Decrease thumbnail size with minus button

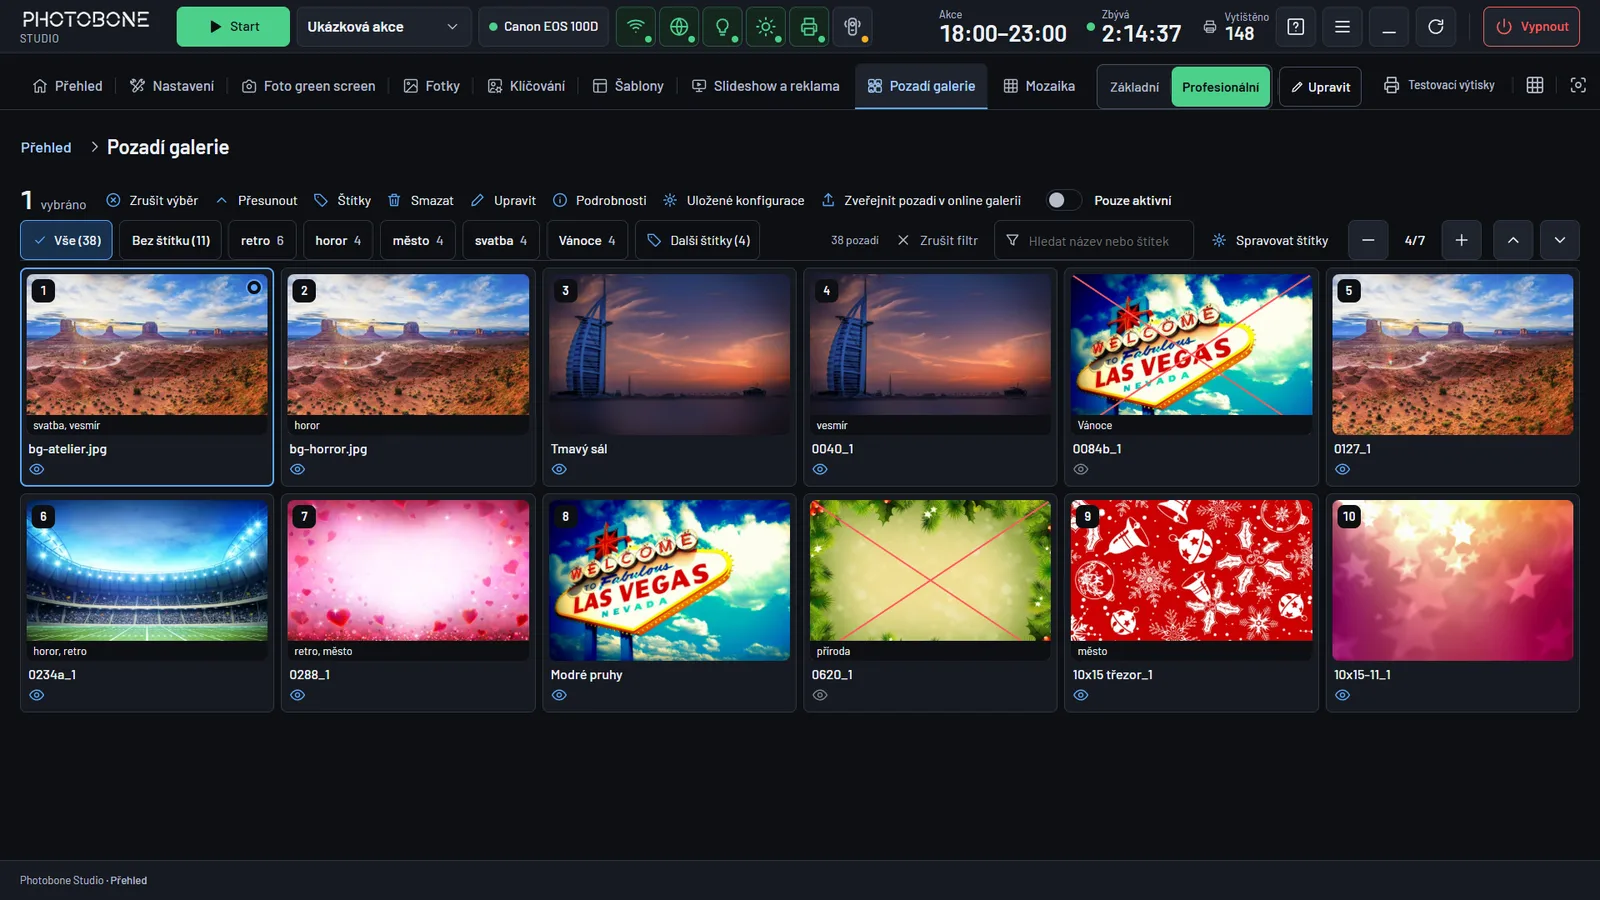[1368, 240]
